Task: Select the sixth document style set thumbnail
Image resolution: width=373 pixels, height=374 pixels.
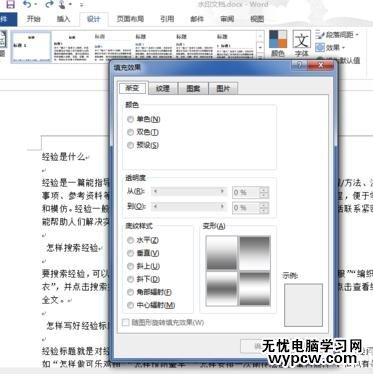Action: point(235,47)
